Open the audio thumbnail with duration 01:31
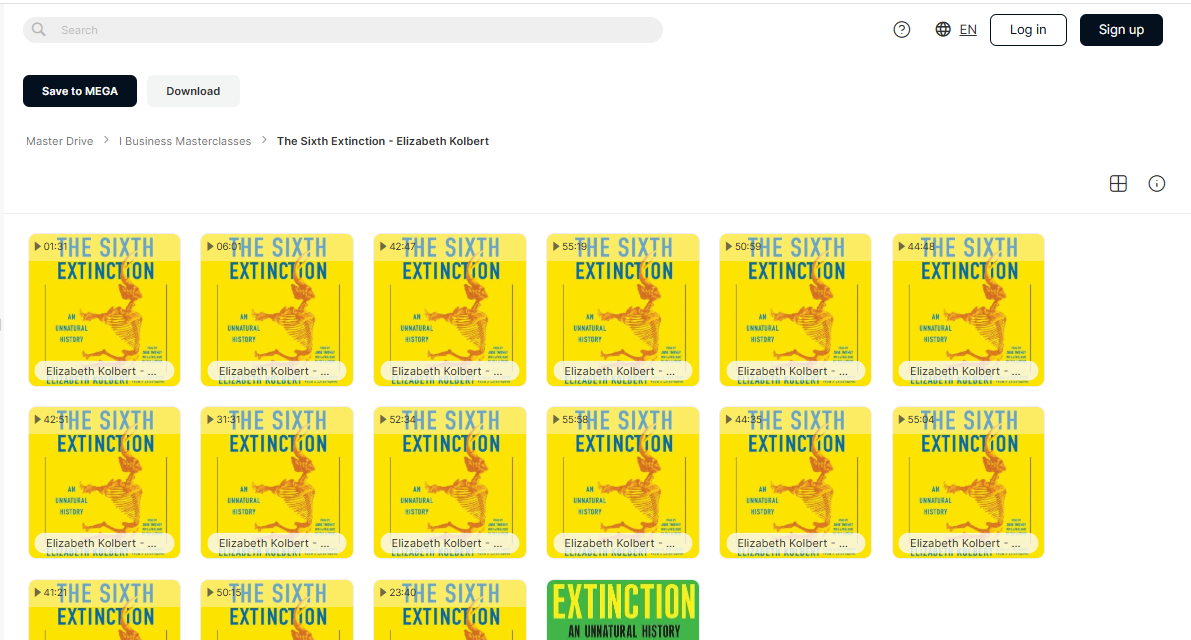The width and height of the screenshot is (1191, 640). (105, 310)
